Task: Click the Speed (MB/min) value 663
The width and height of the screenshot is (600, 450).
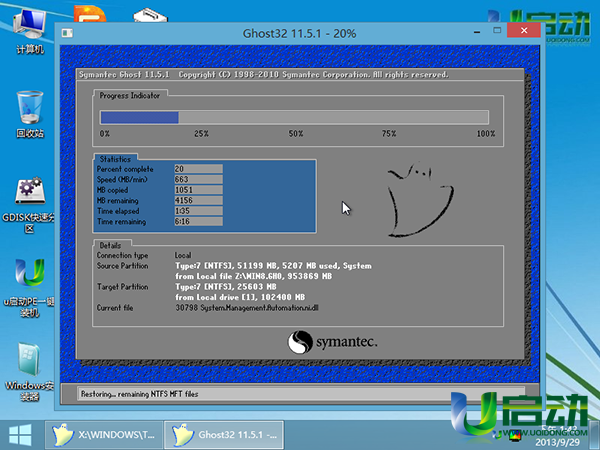Action: pyautogui.click(x=198, y=179)
